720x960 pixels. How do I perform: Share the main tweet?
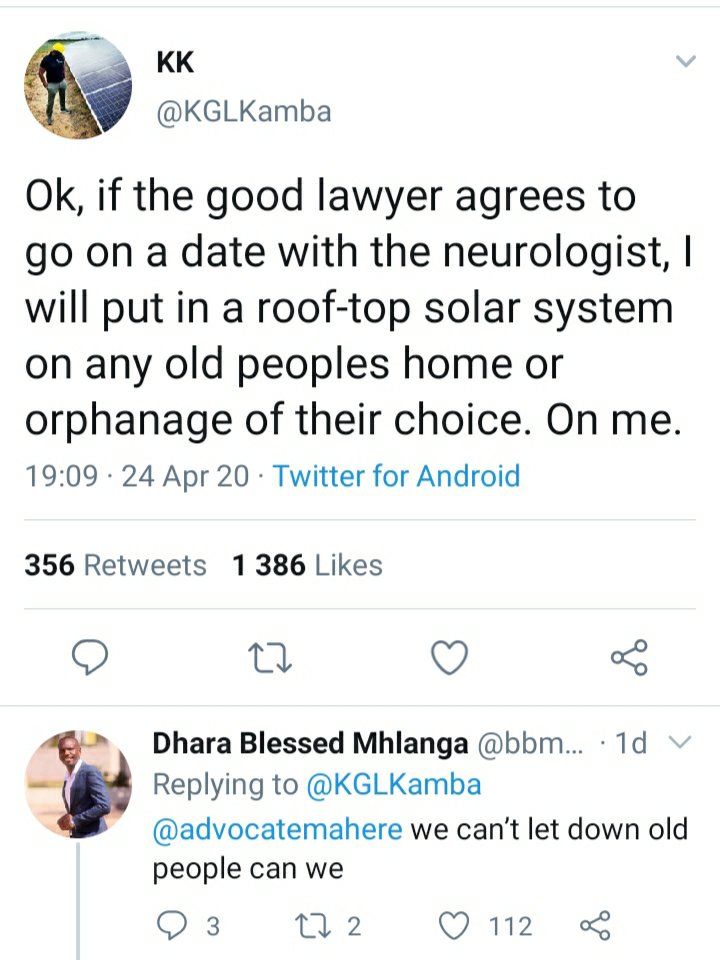[629, 657]
